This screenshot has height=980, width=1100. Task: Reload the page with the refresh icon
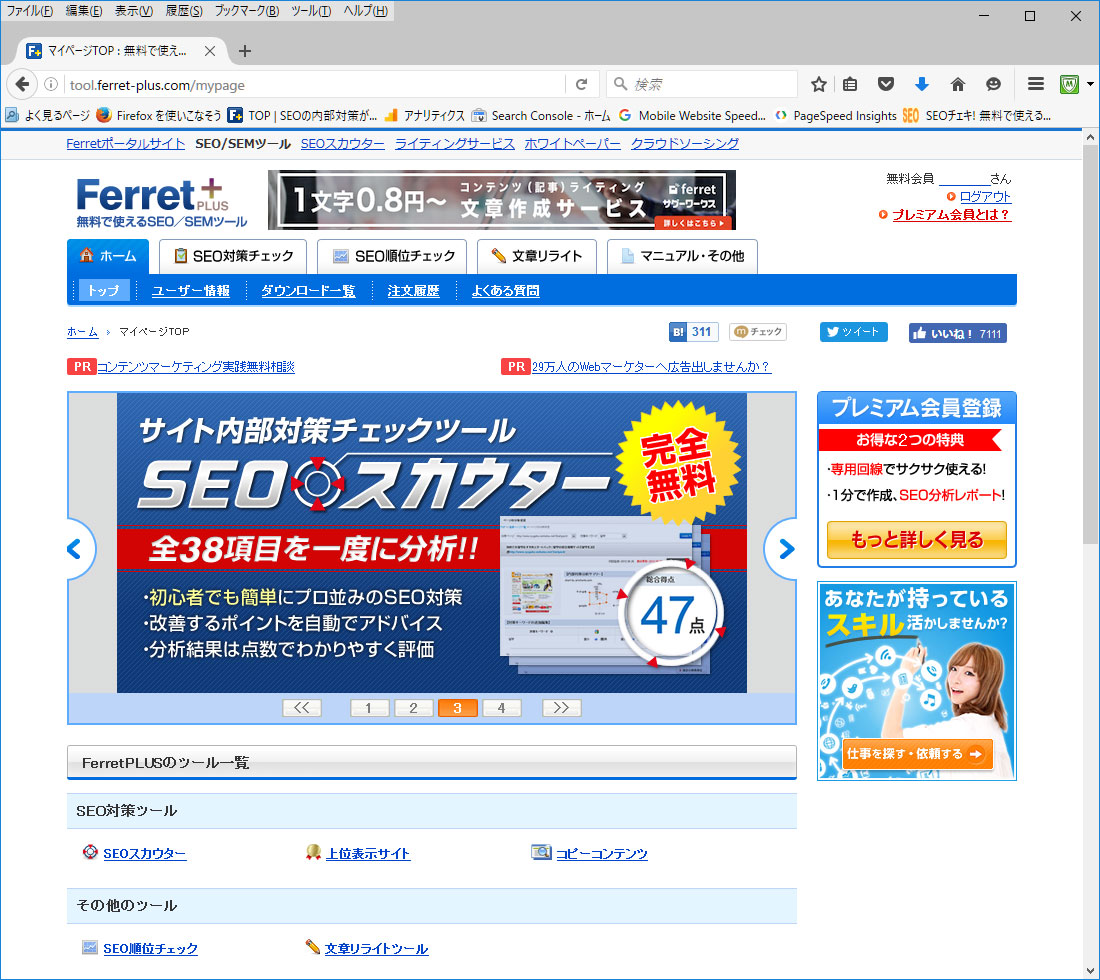581,84
